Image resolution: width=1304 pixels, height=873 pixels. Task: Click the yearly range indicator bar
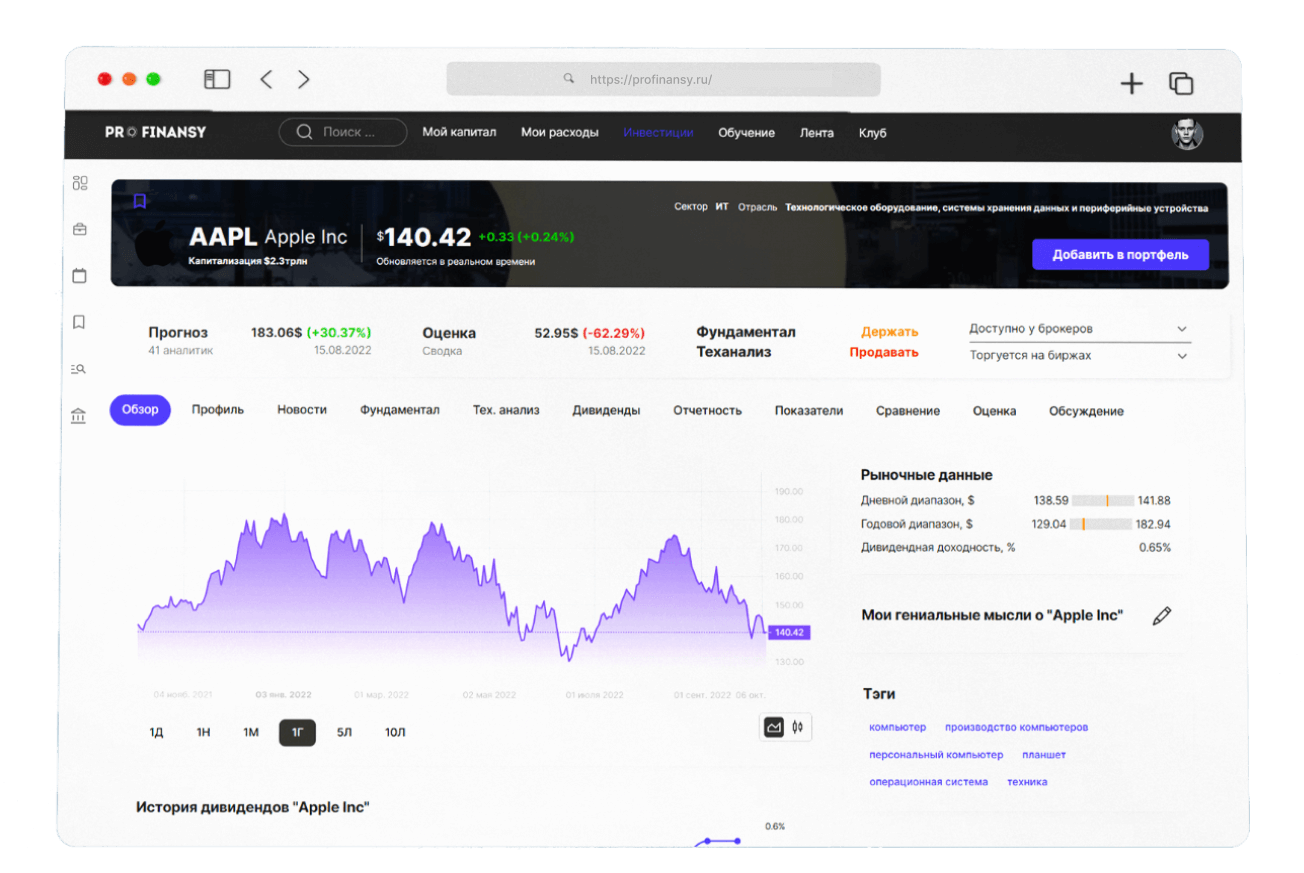click(1103, 524)
